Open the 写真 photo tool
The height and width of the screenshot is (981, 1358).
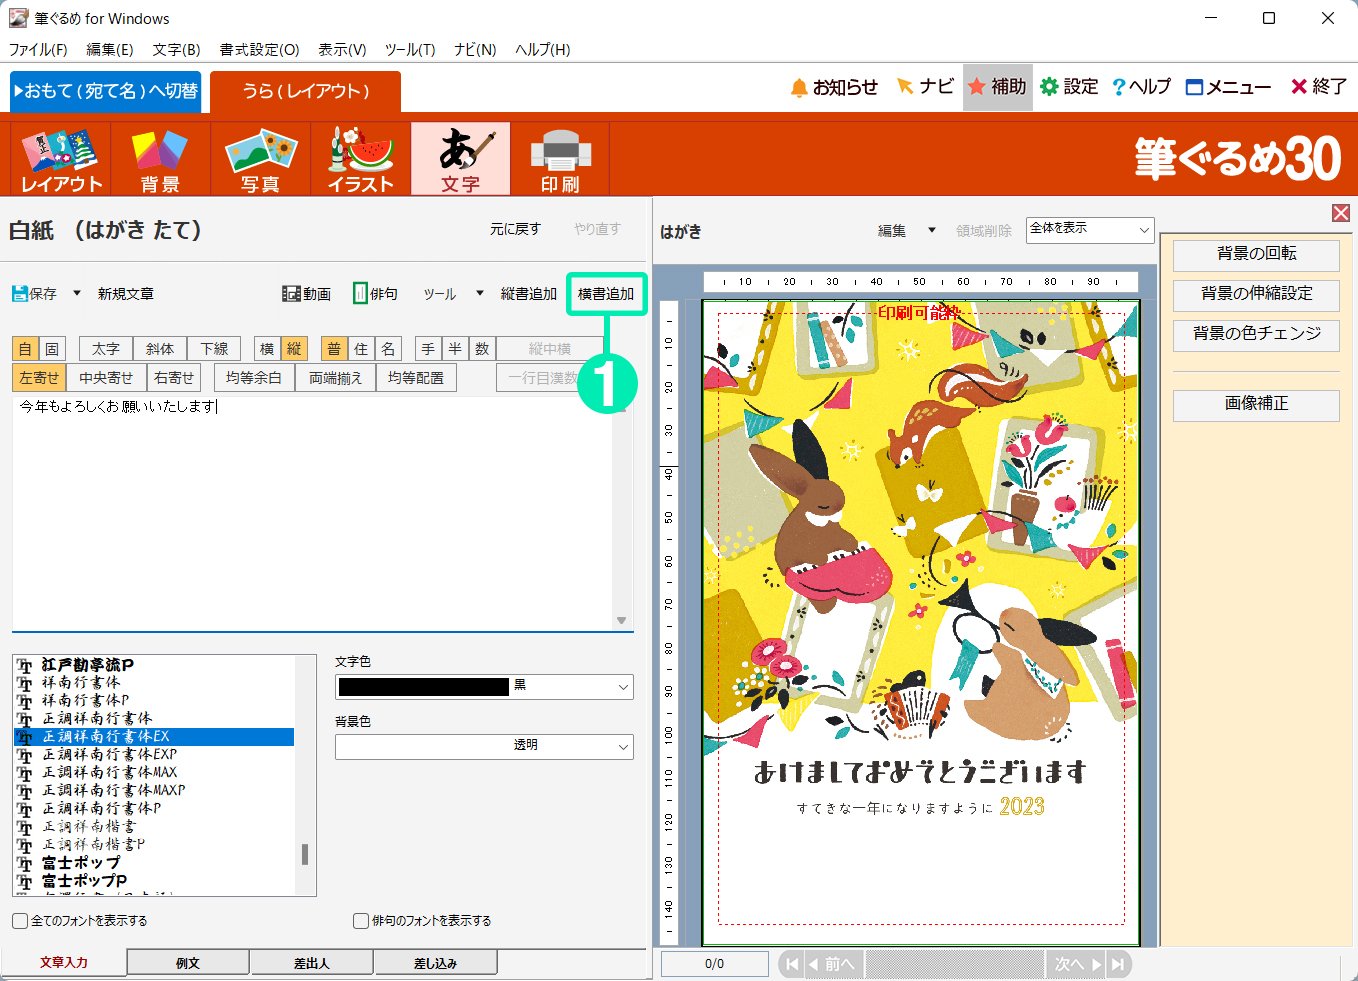pyautogui.click(x=260, y=159)
